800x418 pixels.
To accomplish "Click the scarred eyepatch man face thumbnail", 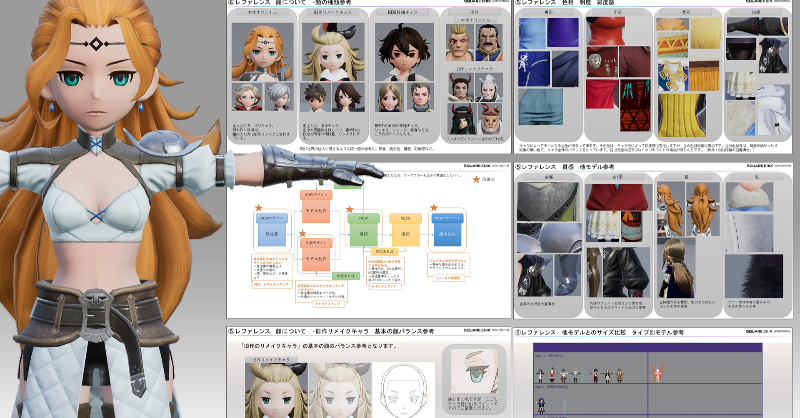I will tap(460, 42).
